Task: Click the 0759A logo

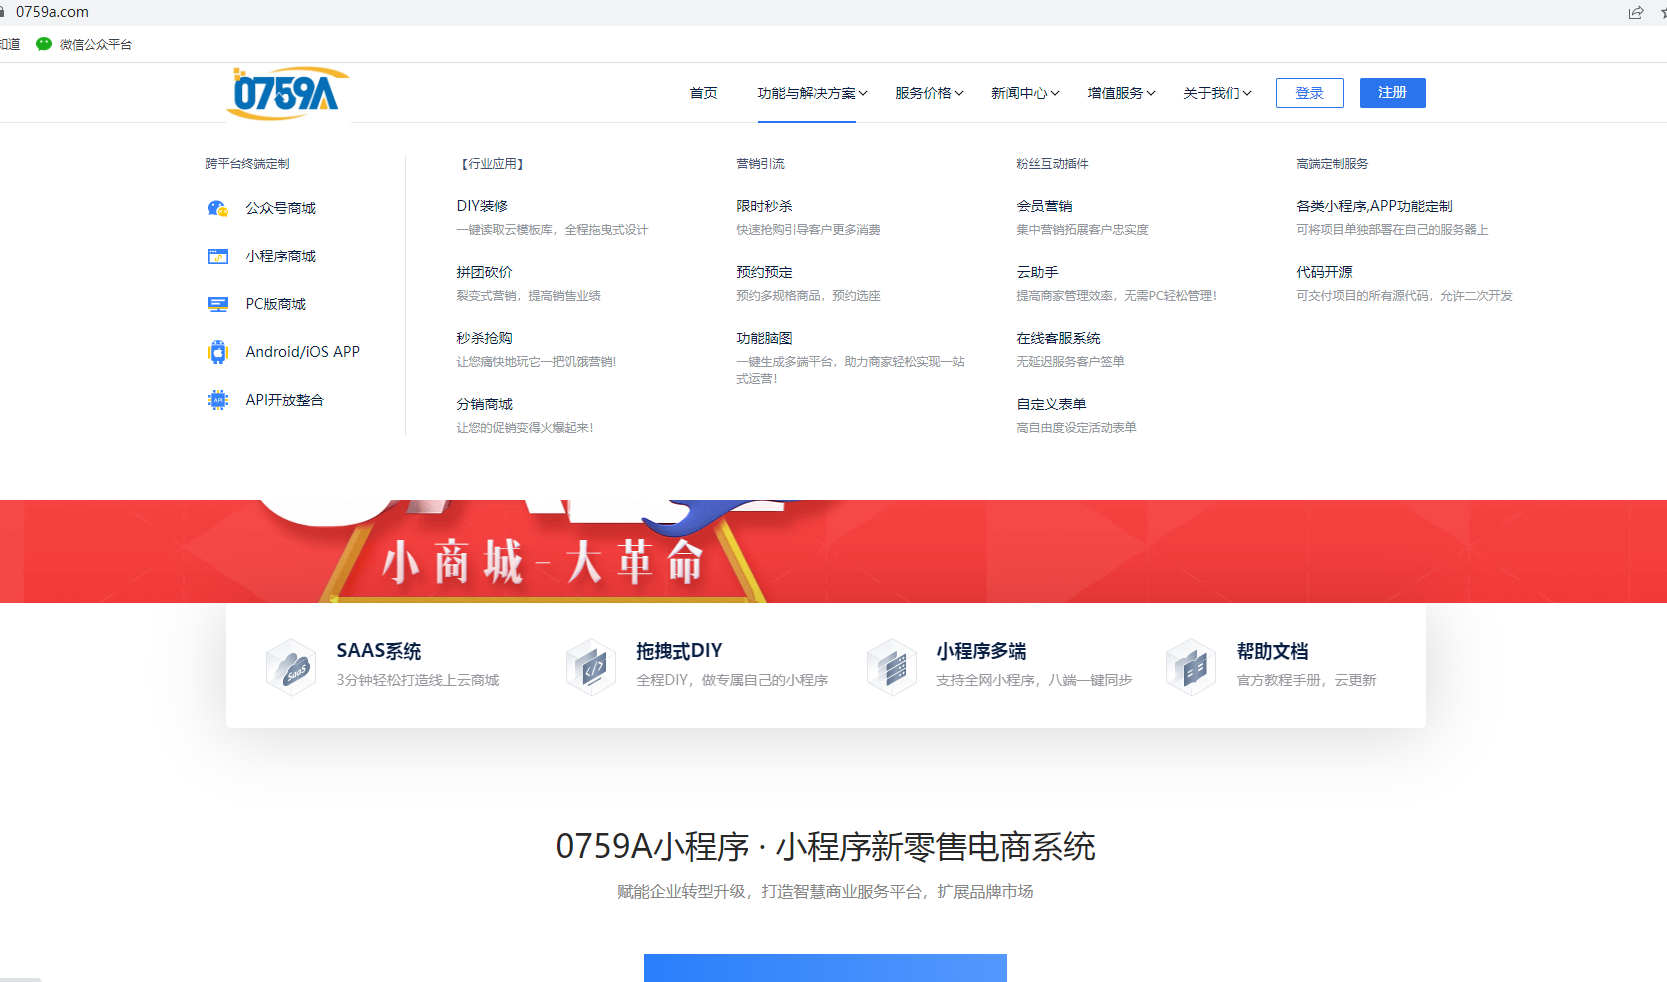Action: [286, 92]
